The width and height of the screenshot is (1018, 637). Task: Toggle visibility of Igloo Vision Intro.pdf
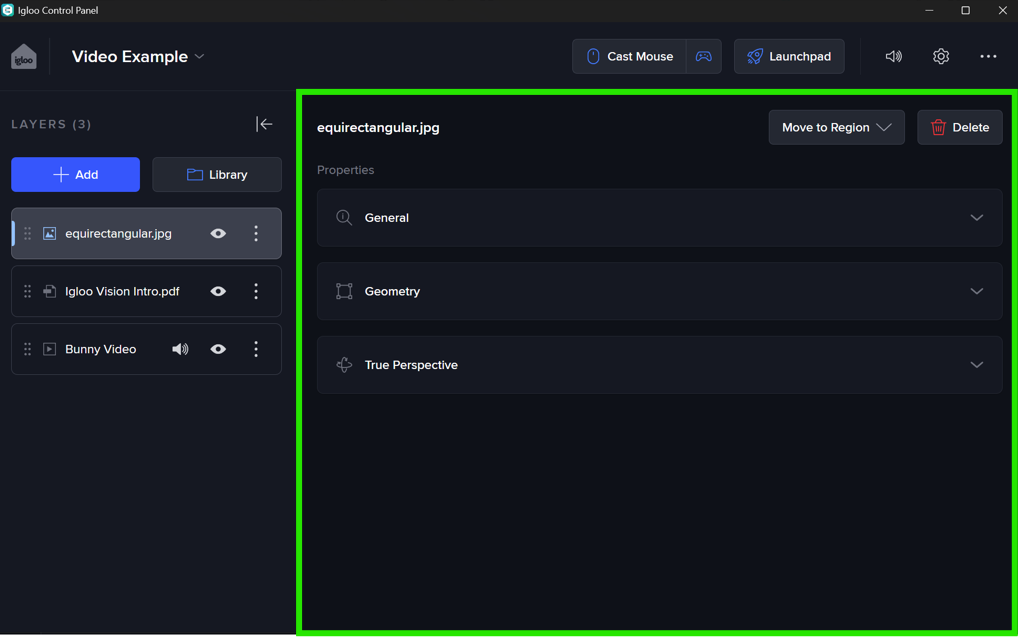(x=218, y=291)
